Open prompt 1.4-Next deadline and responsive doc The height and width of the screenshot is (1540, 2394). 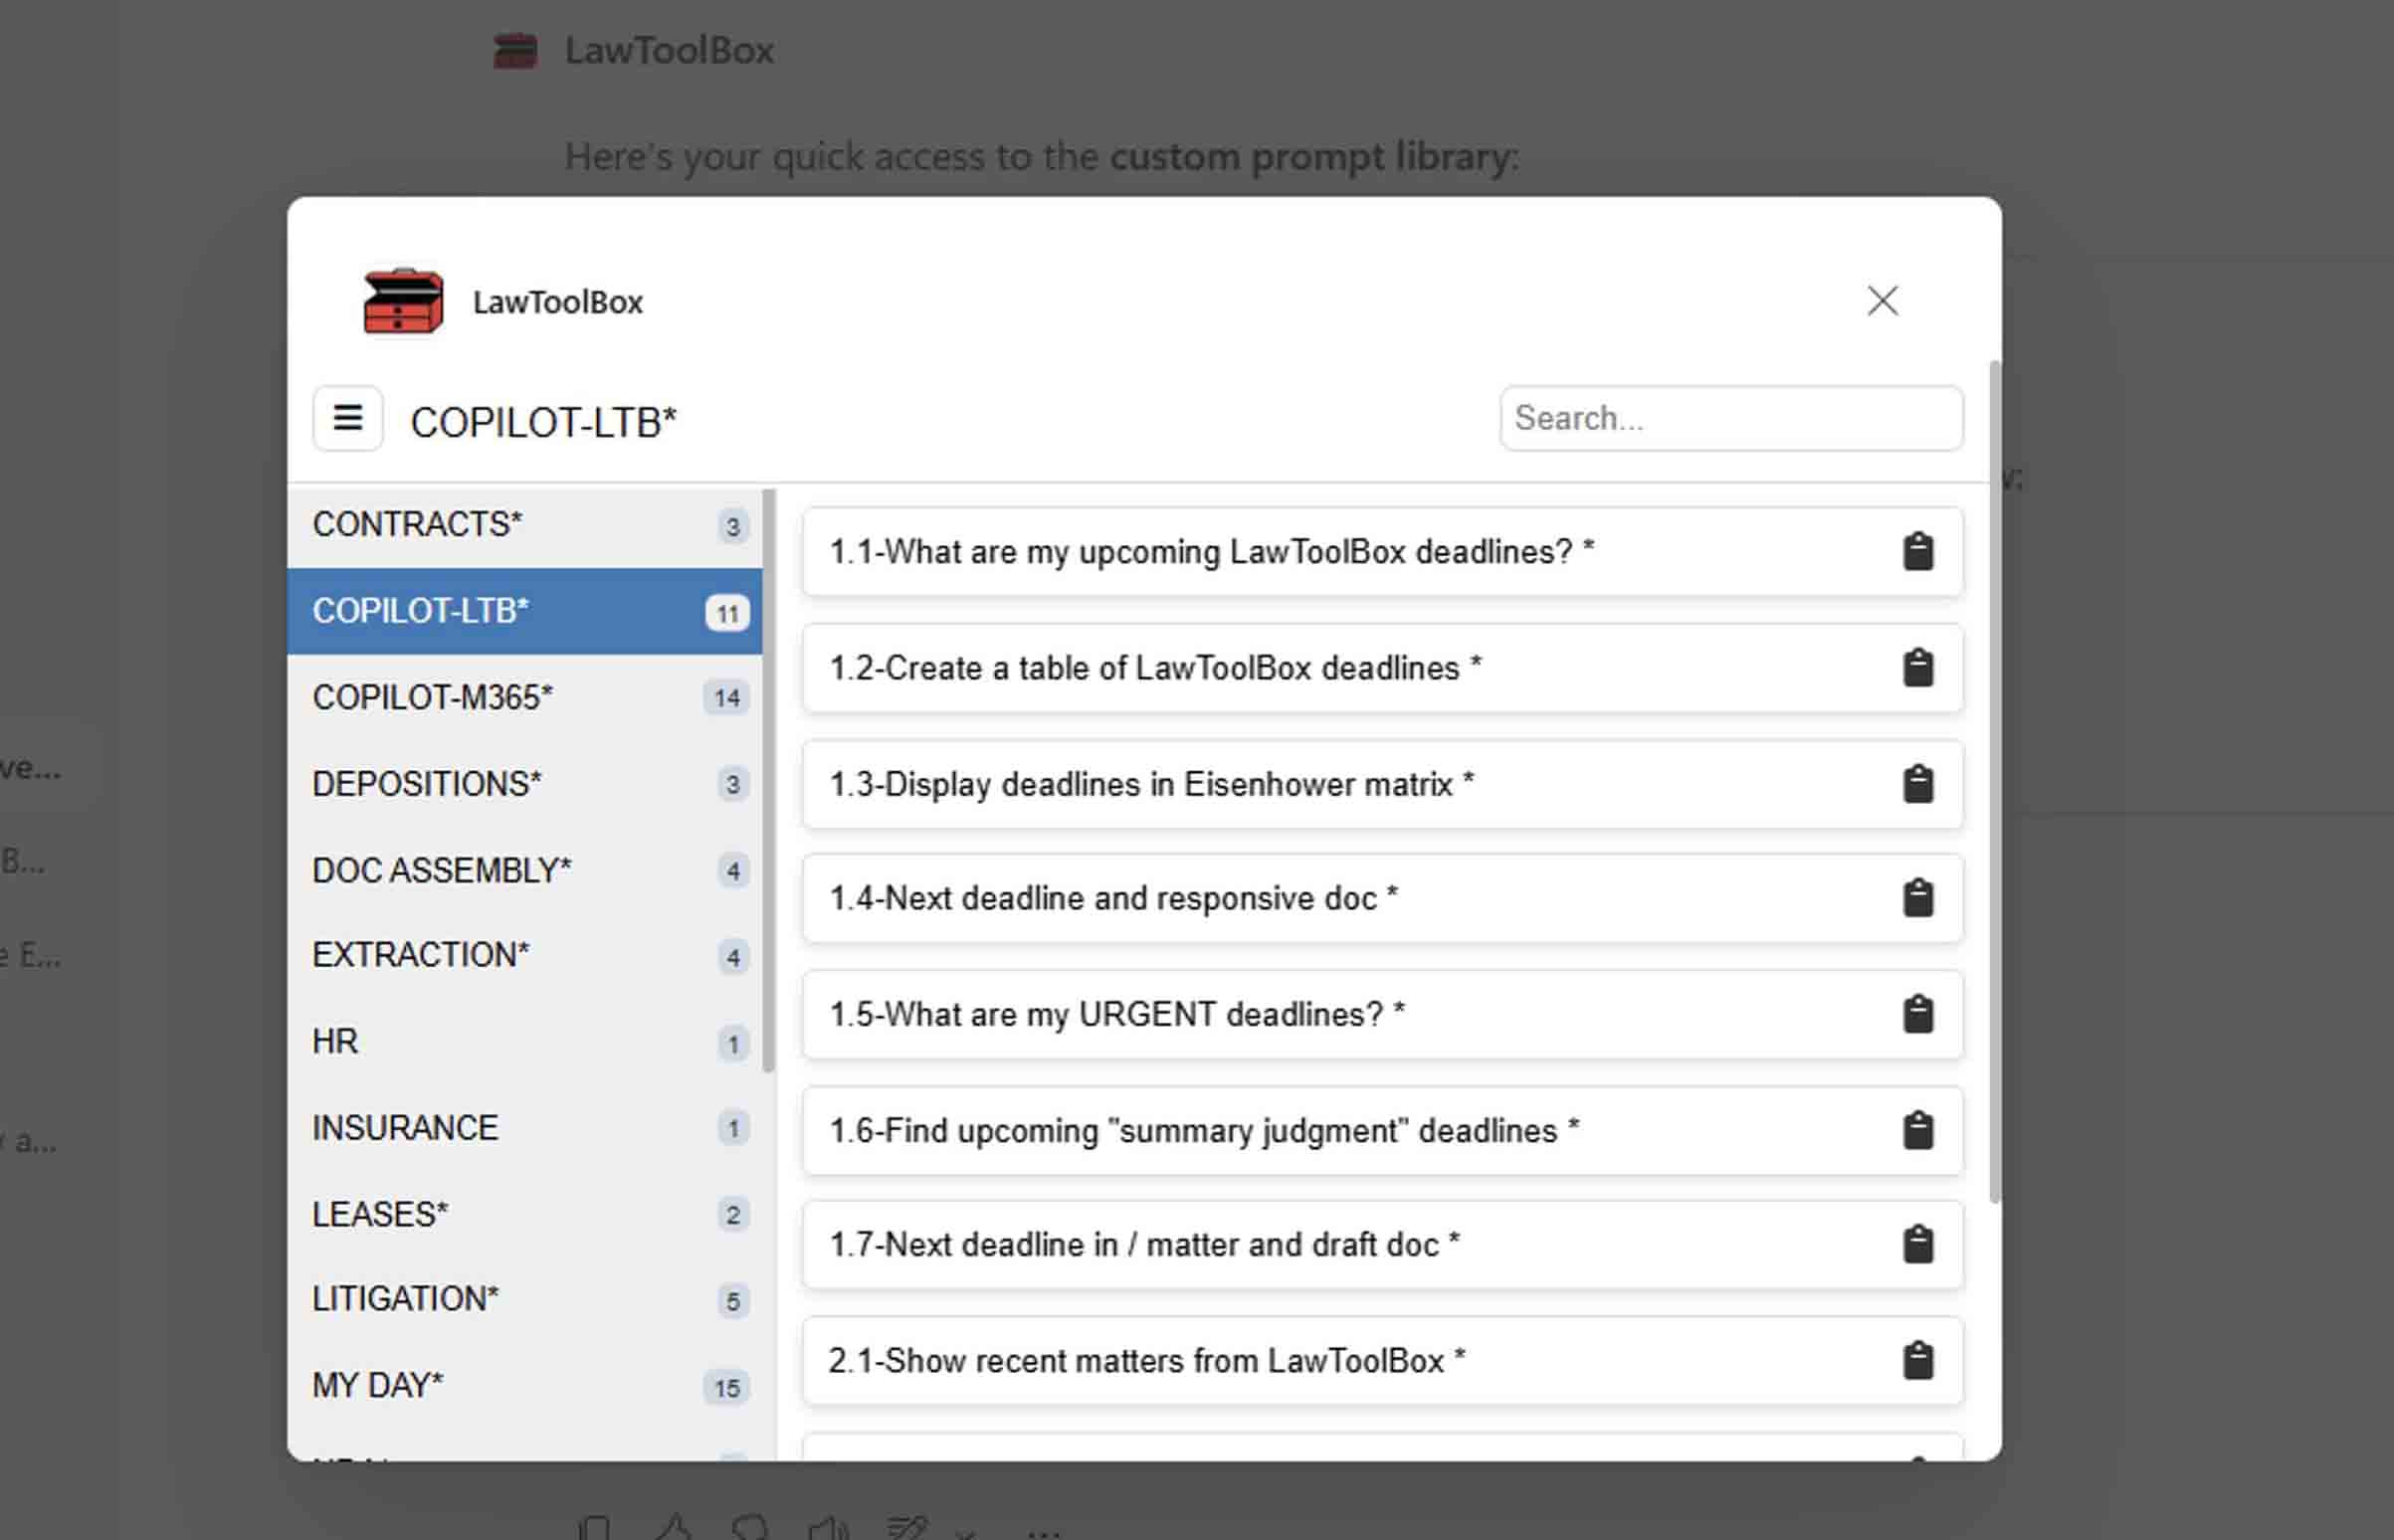click(1382, 898)
